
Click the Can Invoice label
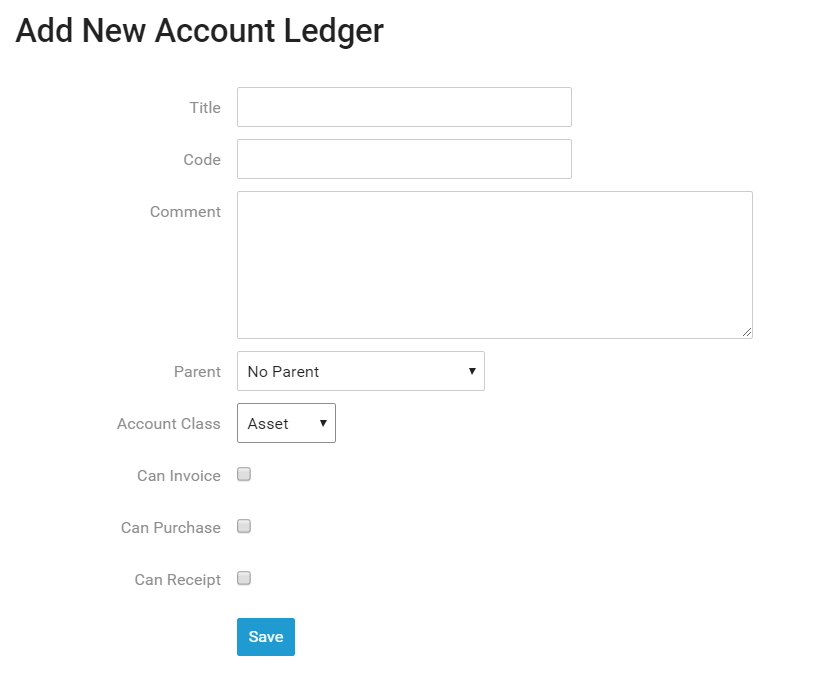pos(178,475)
